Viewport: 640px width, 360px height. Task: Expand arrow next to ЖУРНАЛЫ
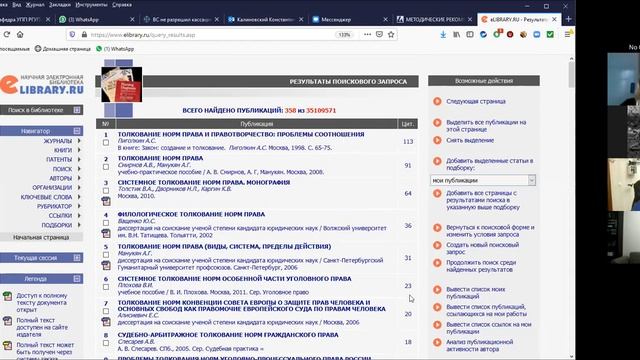[x=79, y=141]
